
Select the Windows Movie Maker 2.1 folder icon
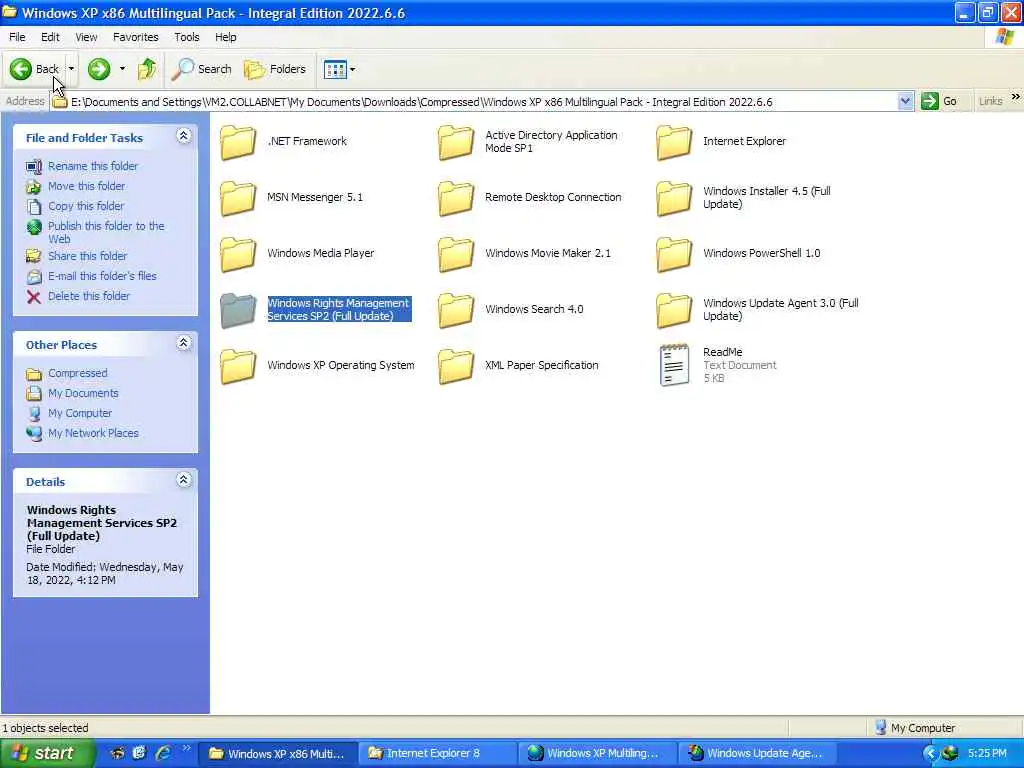tap(456, 253)
